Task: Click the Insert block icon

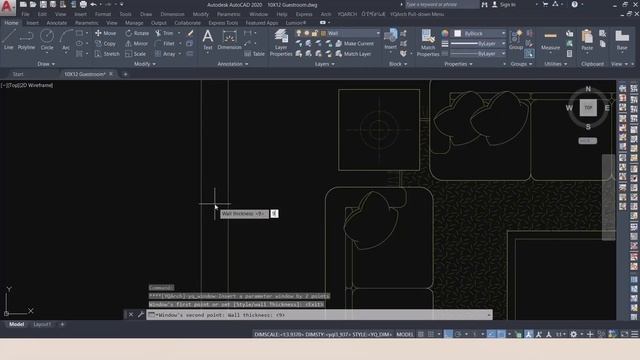Action: click(391, 40)
